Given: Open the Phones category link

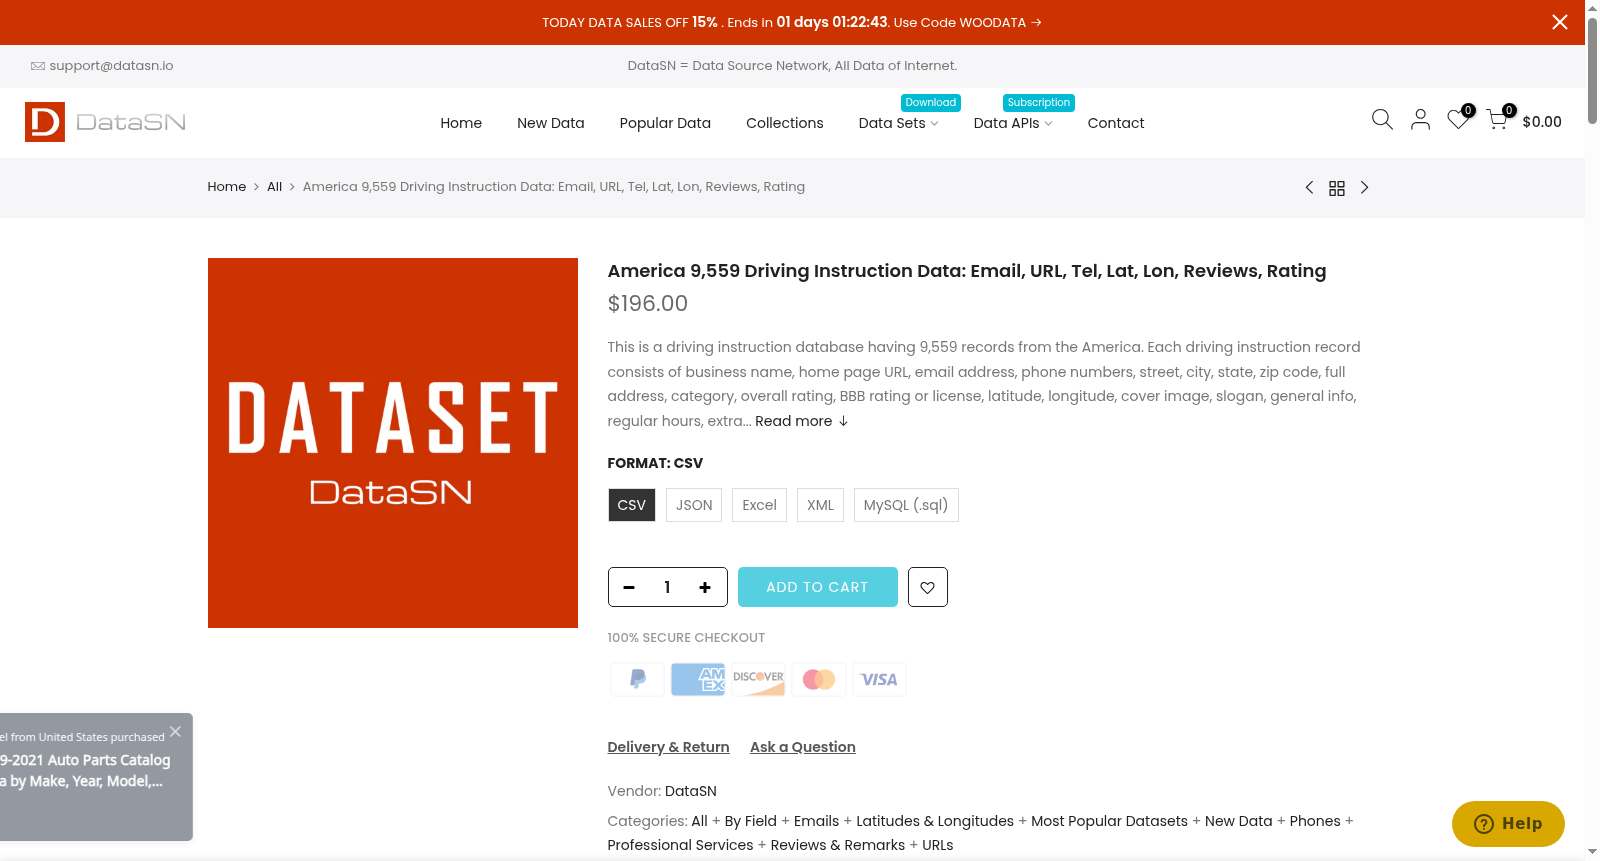Looking at the screenshot, I should click(1315, 821).
